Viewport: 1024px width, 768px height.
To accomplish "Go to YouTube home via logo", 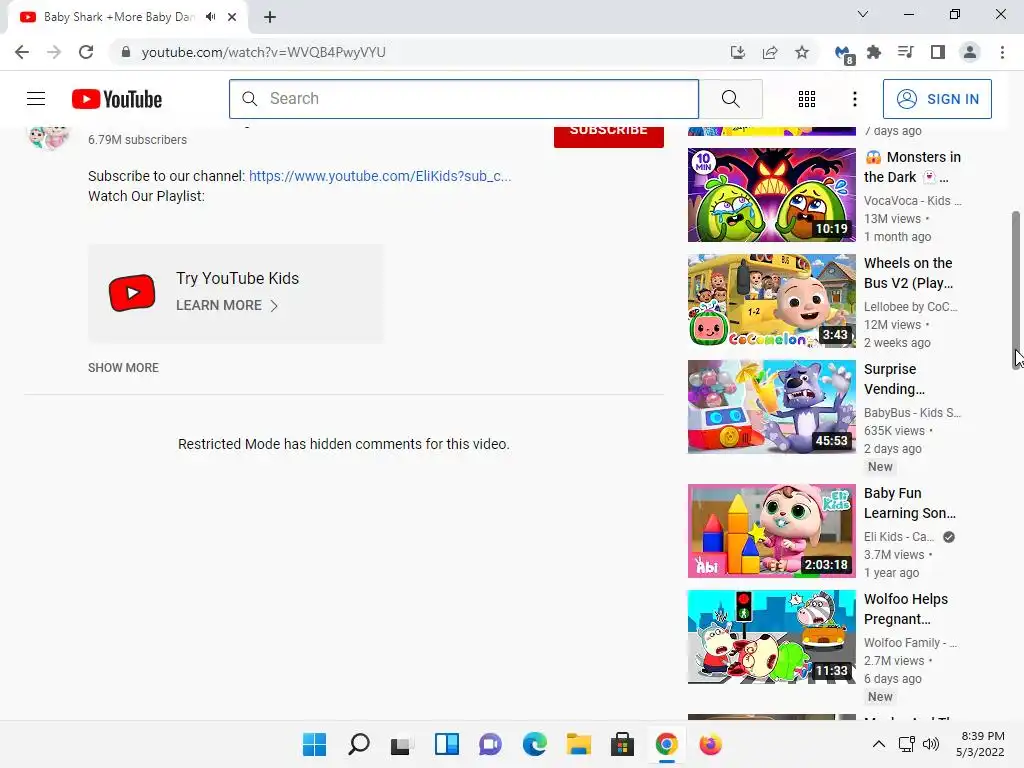I will point(117,99).
